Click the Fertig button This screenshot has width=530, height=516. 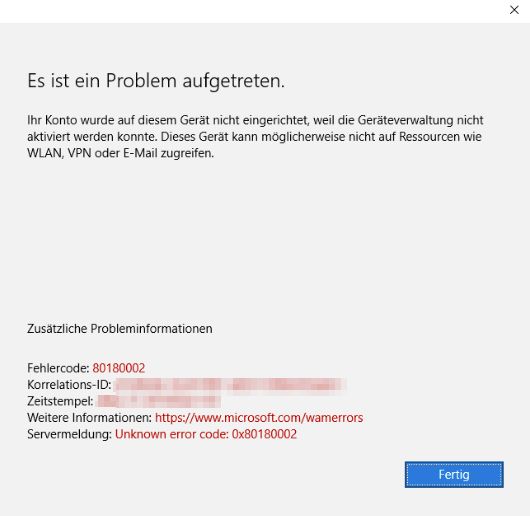point(454,474)
